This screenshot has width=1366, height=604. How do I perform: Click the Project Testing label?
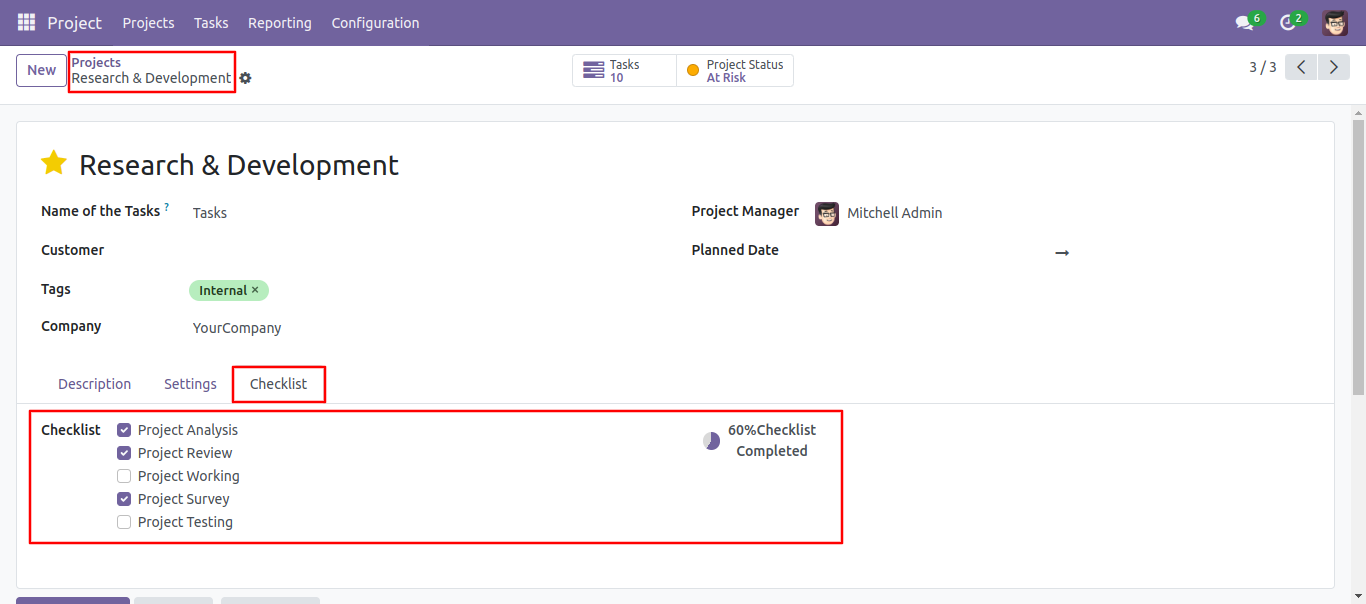[185, 522]
